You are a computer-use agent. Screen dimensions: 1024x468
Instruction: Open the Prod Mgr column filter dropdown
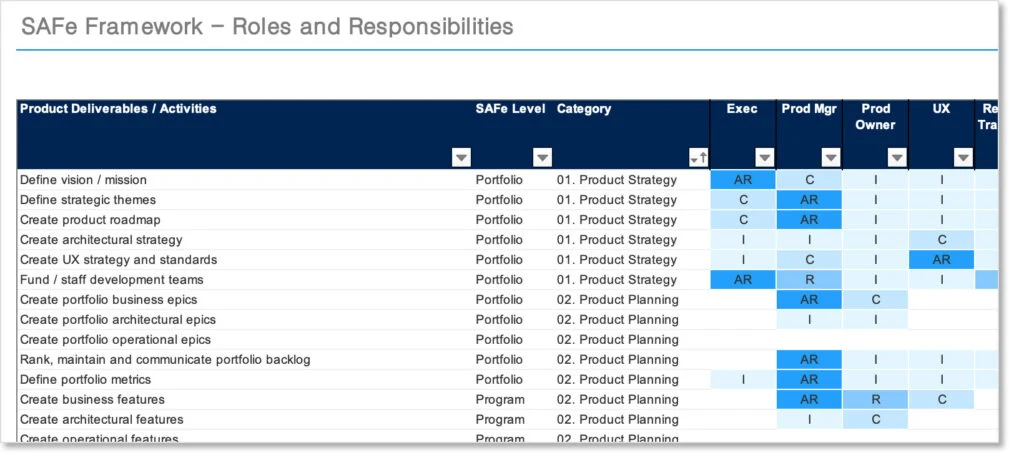tap(831, 157)
